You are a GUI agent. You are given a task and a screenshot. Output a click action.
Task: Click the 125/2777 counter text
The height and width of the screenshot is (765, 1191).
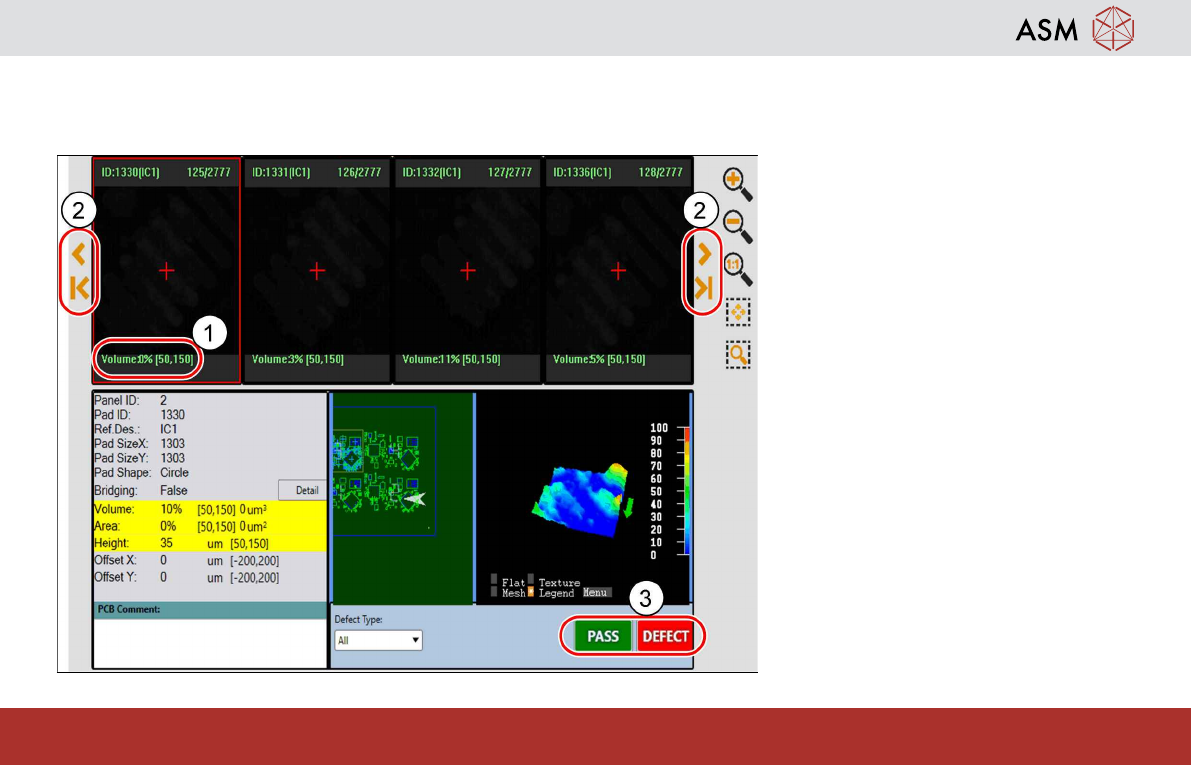208,172
